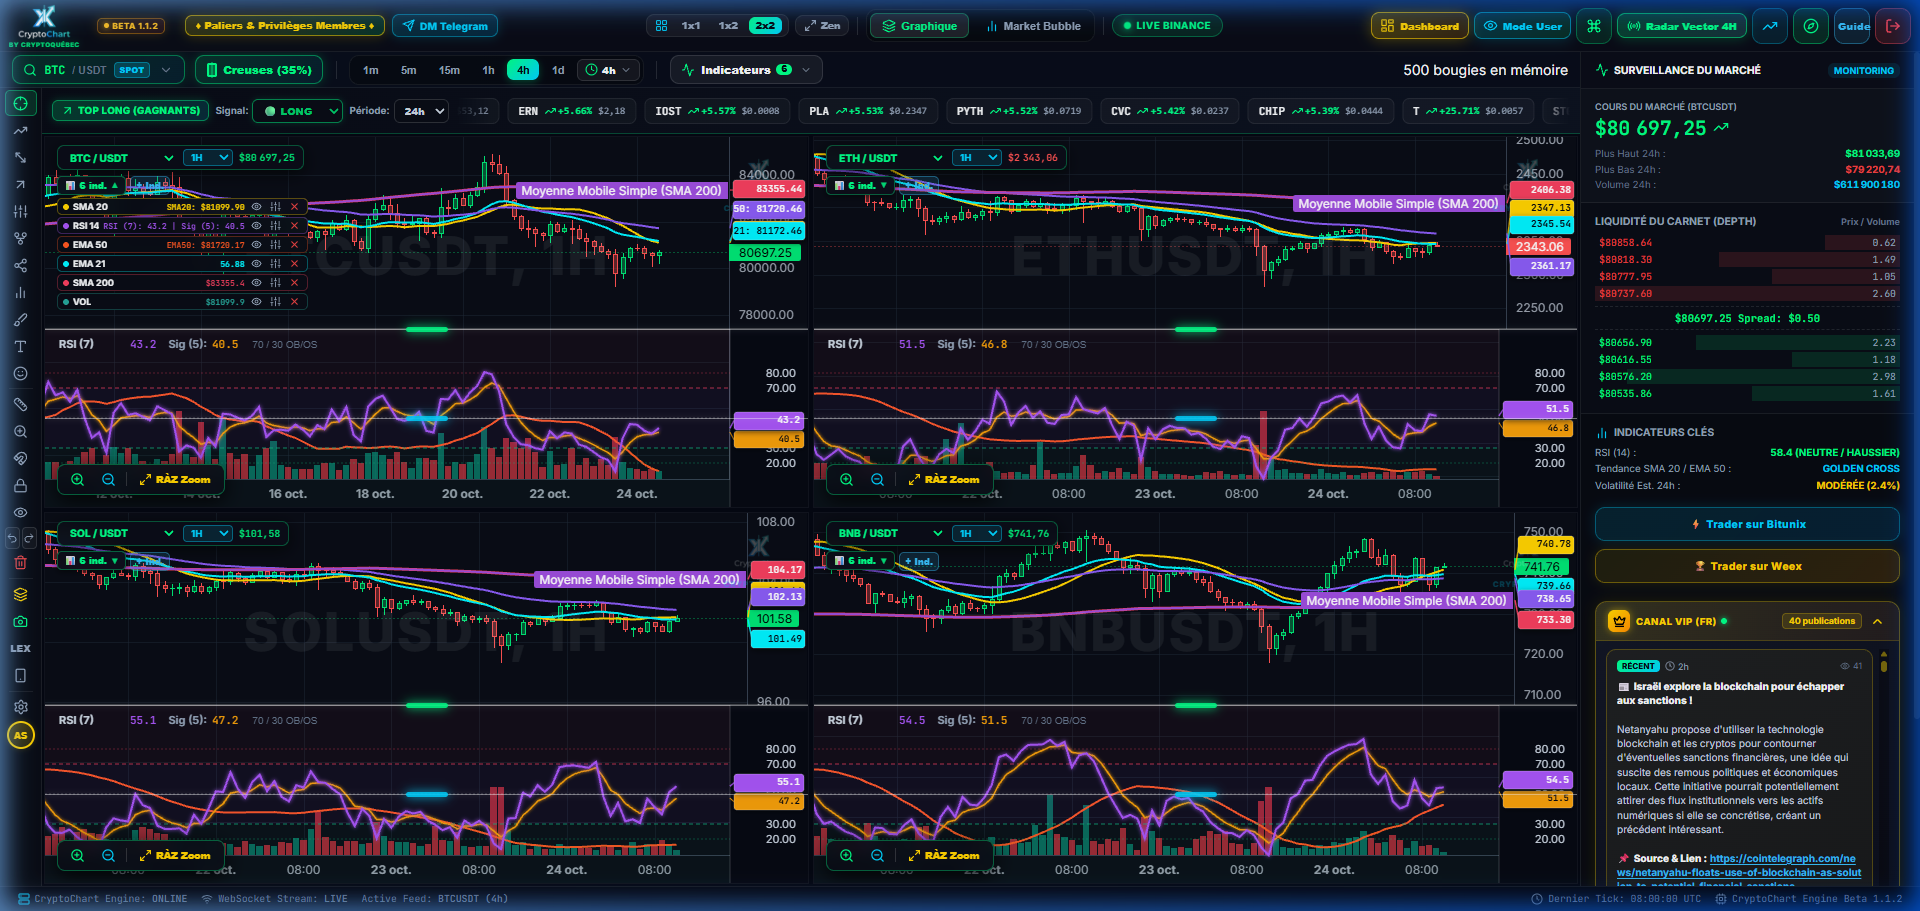Lock drawings with the padlock sidebar icon
The height and width of the screenshot is (911, 1920).
pyautogui.click(x=20, y=485)
